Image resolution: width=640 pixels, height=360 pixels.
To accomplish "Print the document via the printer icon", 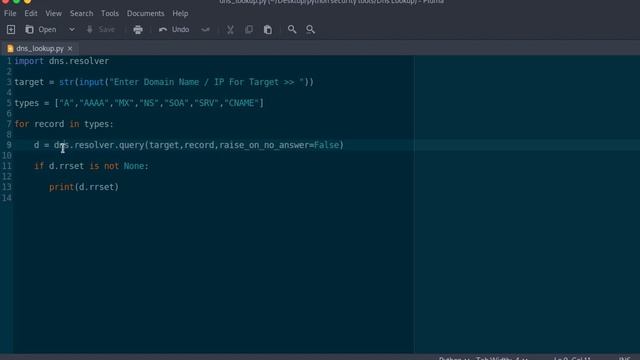I will click(x=138, y=29).
